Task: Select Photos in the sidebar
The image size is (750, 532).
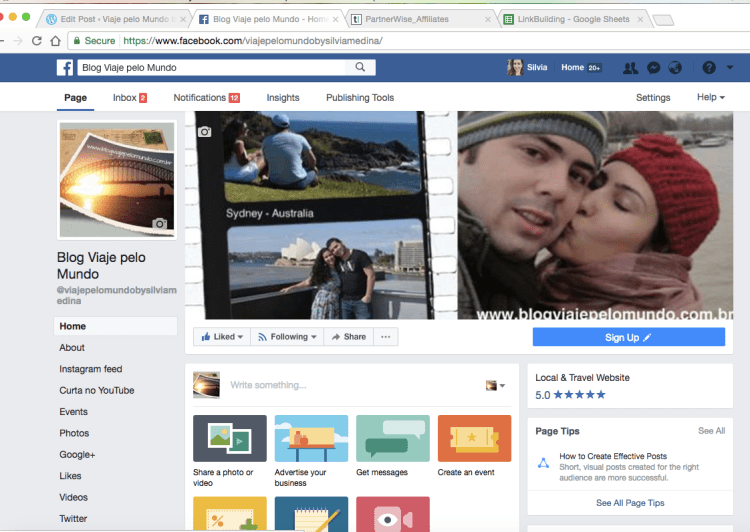Action: pyautogui.click(x=74, y=433)
